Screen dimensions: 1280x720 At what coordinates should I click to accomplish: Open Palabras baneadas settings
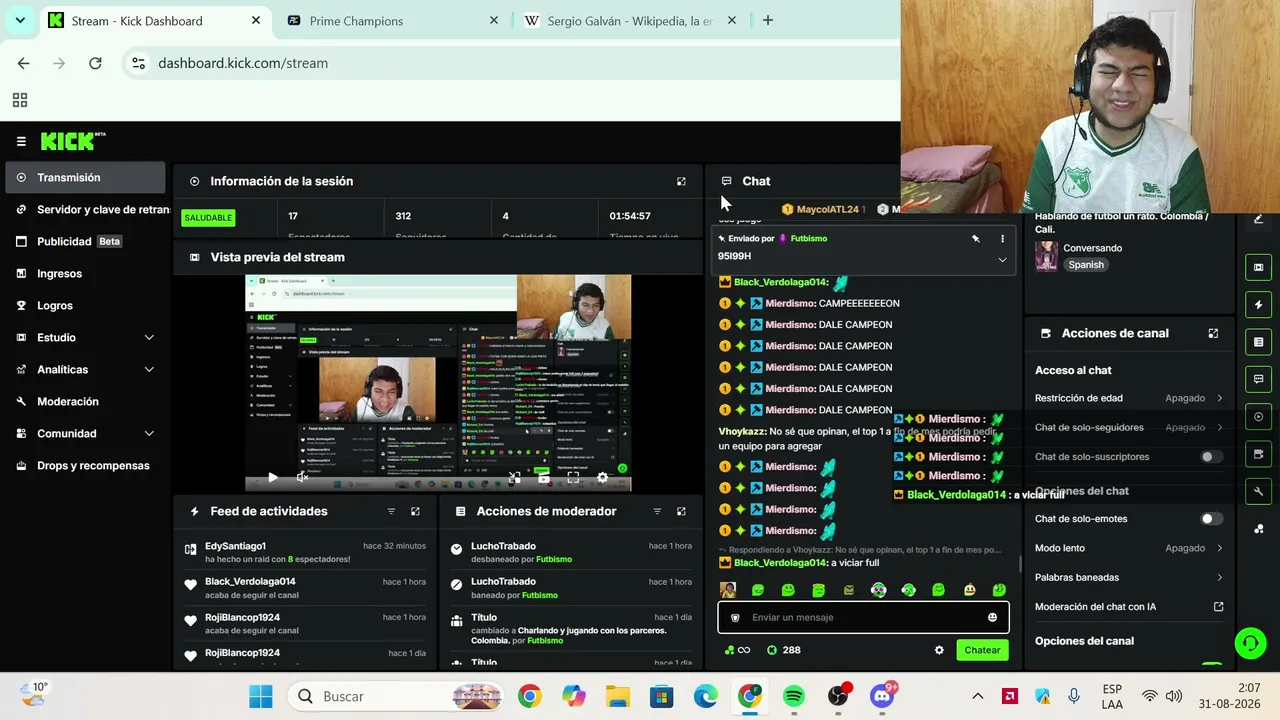[1129, 577]
